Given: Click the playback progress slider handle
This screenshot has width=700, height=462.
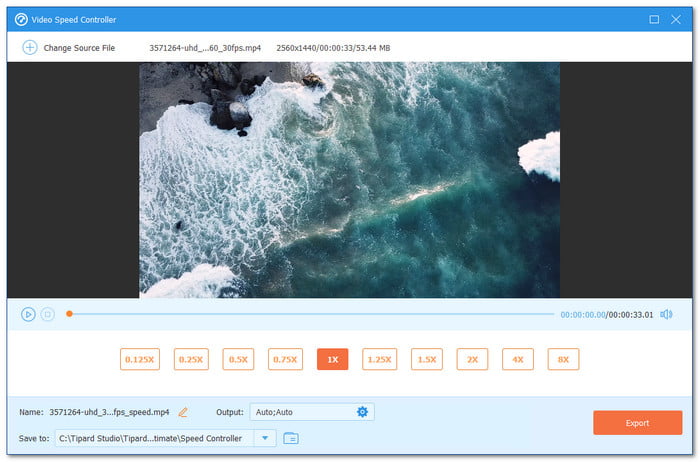Looking at the screenshot, I should [x=69, y=314].
